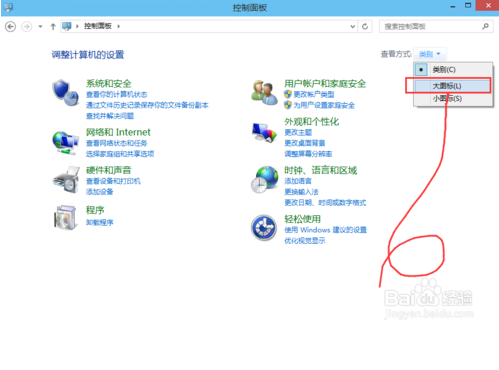Open the Hardware and Sound printer icon
Viewport: 499px width, 370px height.
(x=66, y=180)
